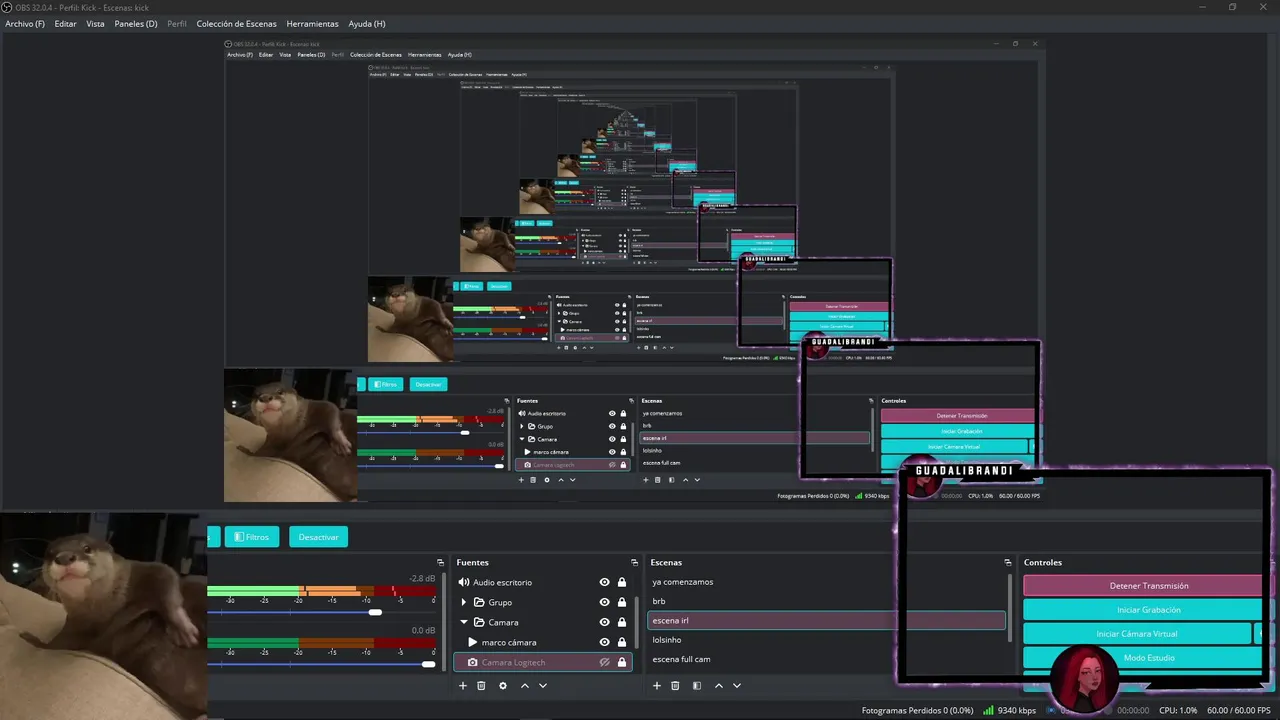Viewport: 1280px width, 720px height.
Task: Click the Escenas list scrollbar
Action: click(x=1011, y=608)
